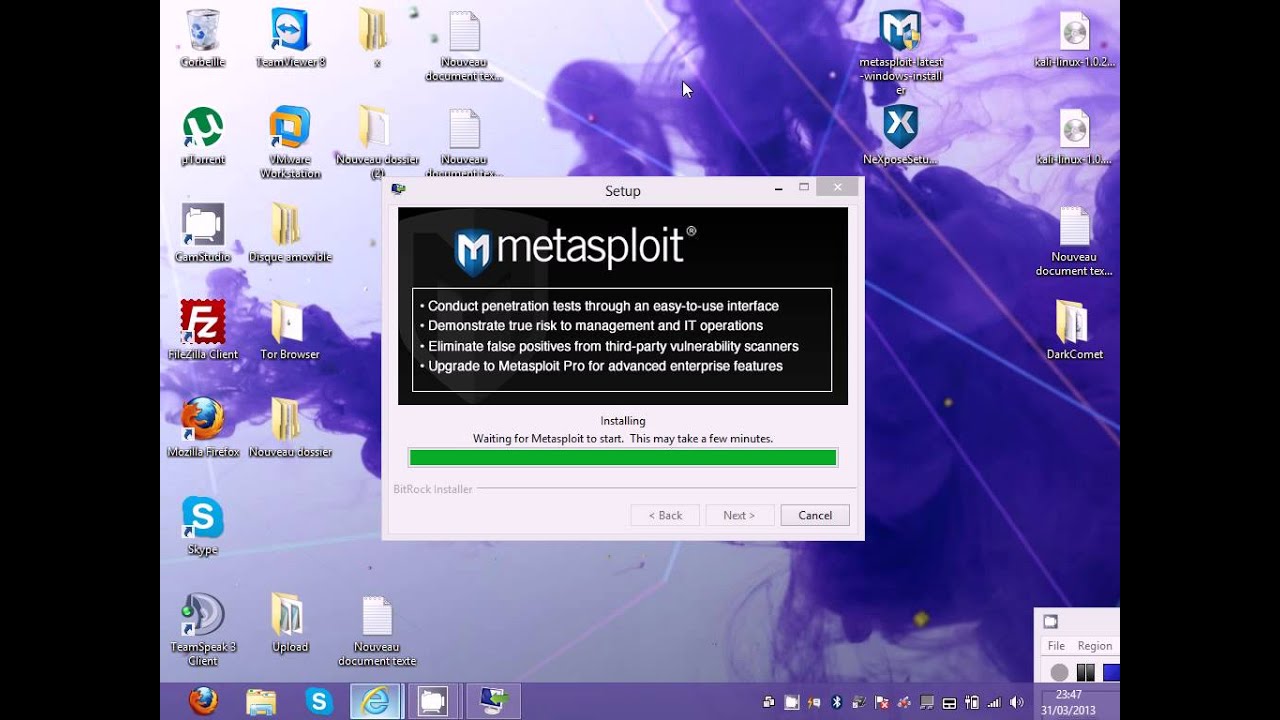
Task: Select the NeXposeSetup installer icon
Action: click(901, 136)
